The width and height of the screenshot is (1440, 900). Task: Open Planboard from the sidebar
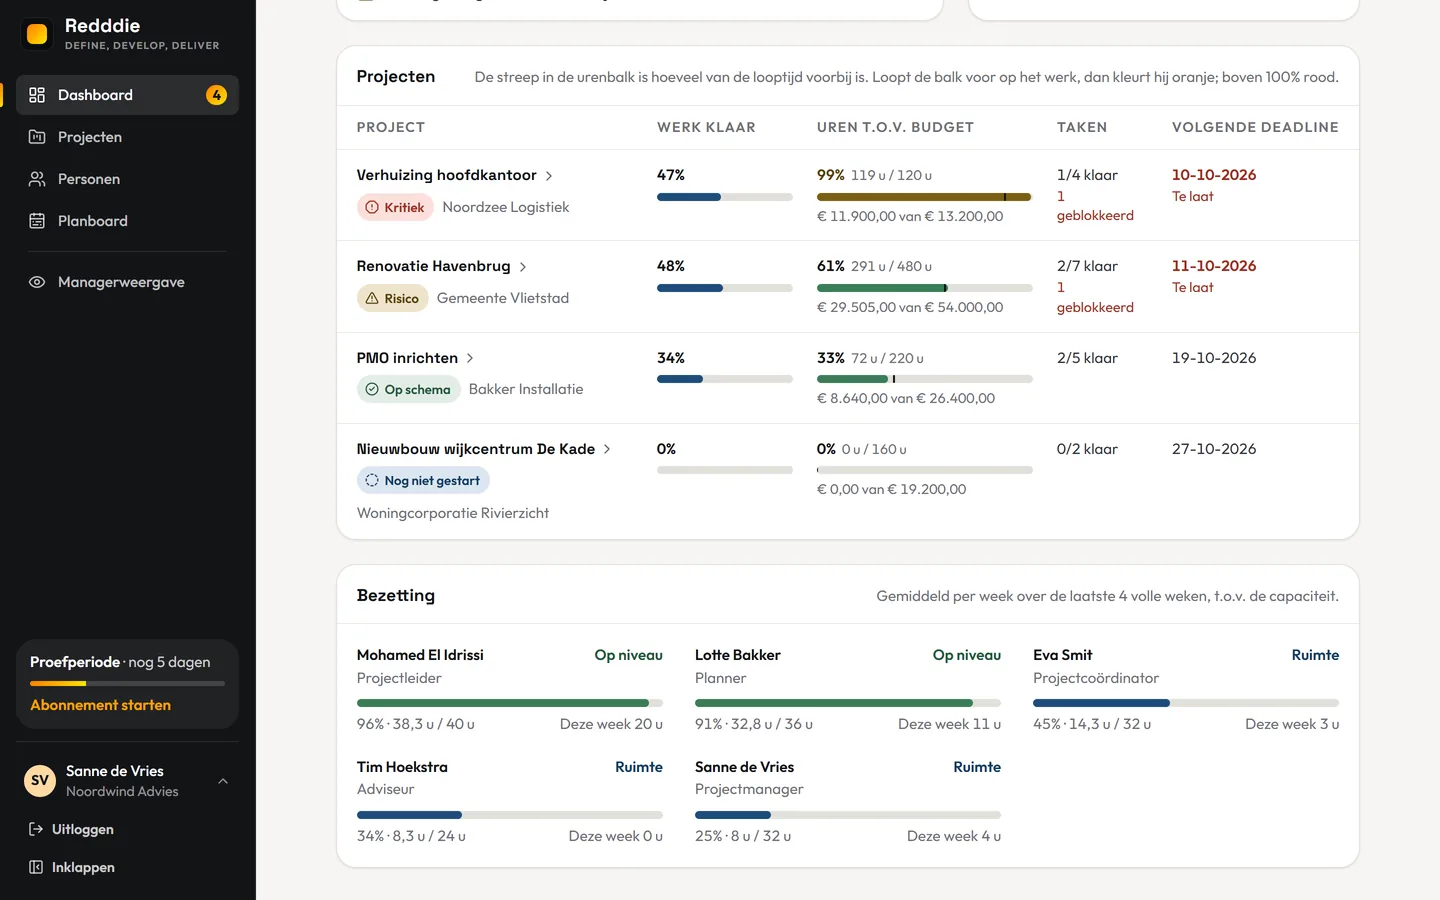(x=127, y=221)
